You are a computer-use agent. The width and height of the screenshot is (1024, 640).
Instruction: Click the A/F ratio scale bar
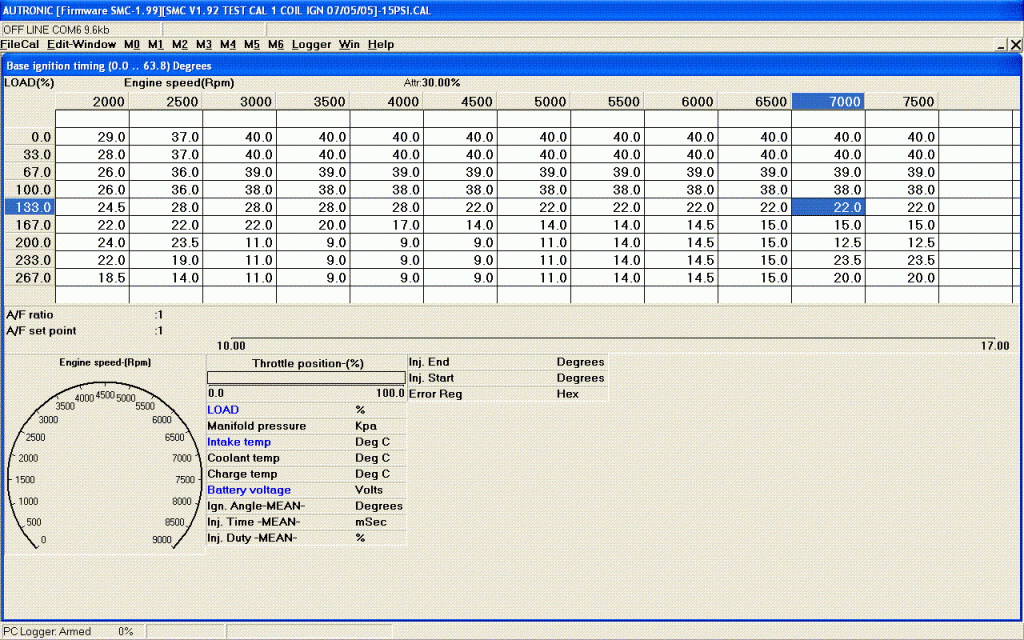click(x=612, y=338)
